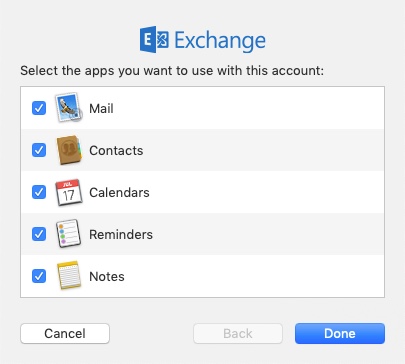Toggle the Calendars checkbox off
Image resolution: width=405 pixels, height=364 pixels.
click(x=39, y=192)
